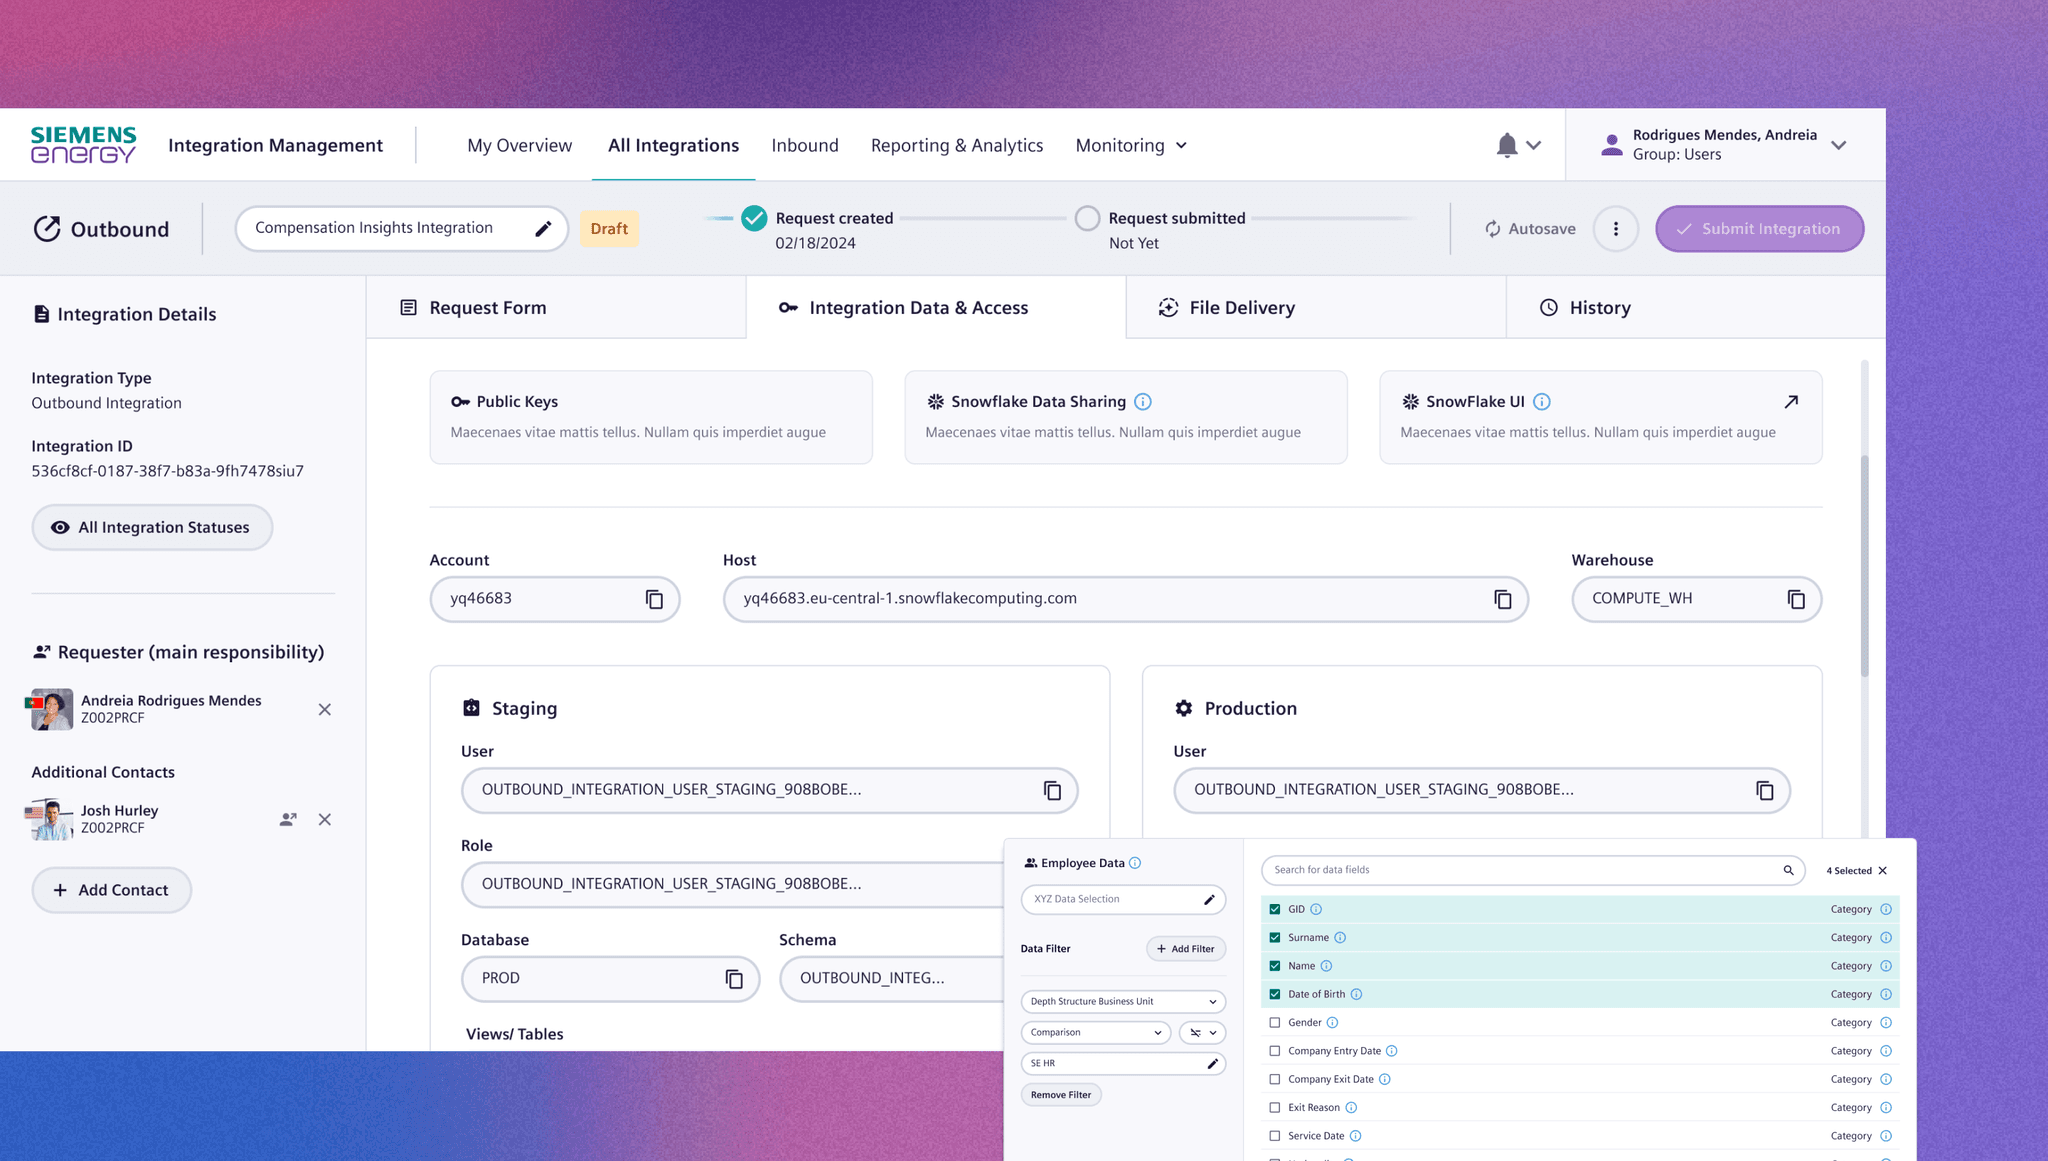Image resolution: width=2048 pixels, height=1161 pixels.
Task: Remove requester Andreia Rodrigues Mendes
Action: tap(325, 710)
